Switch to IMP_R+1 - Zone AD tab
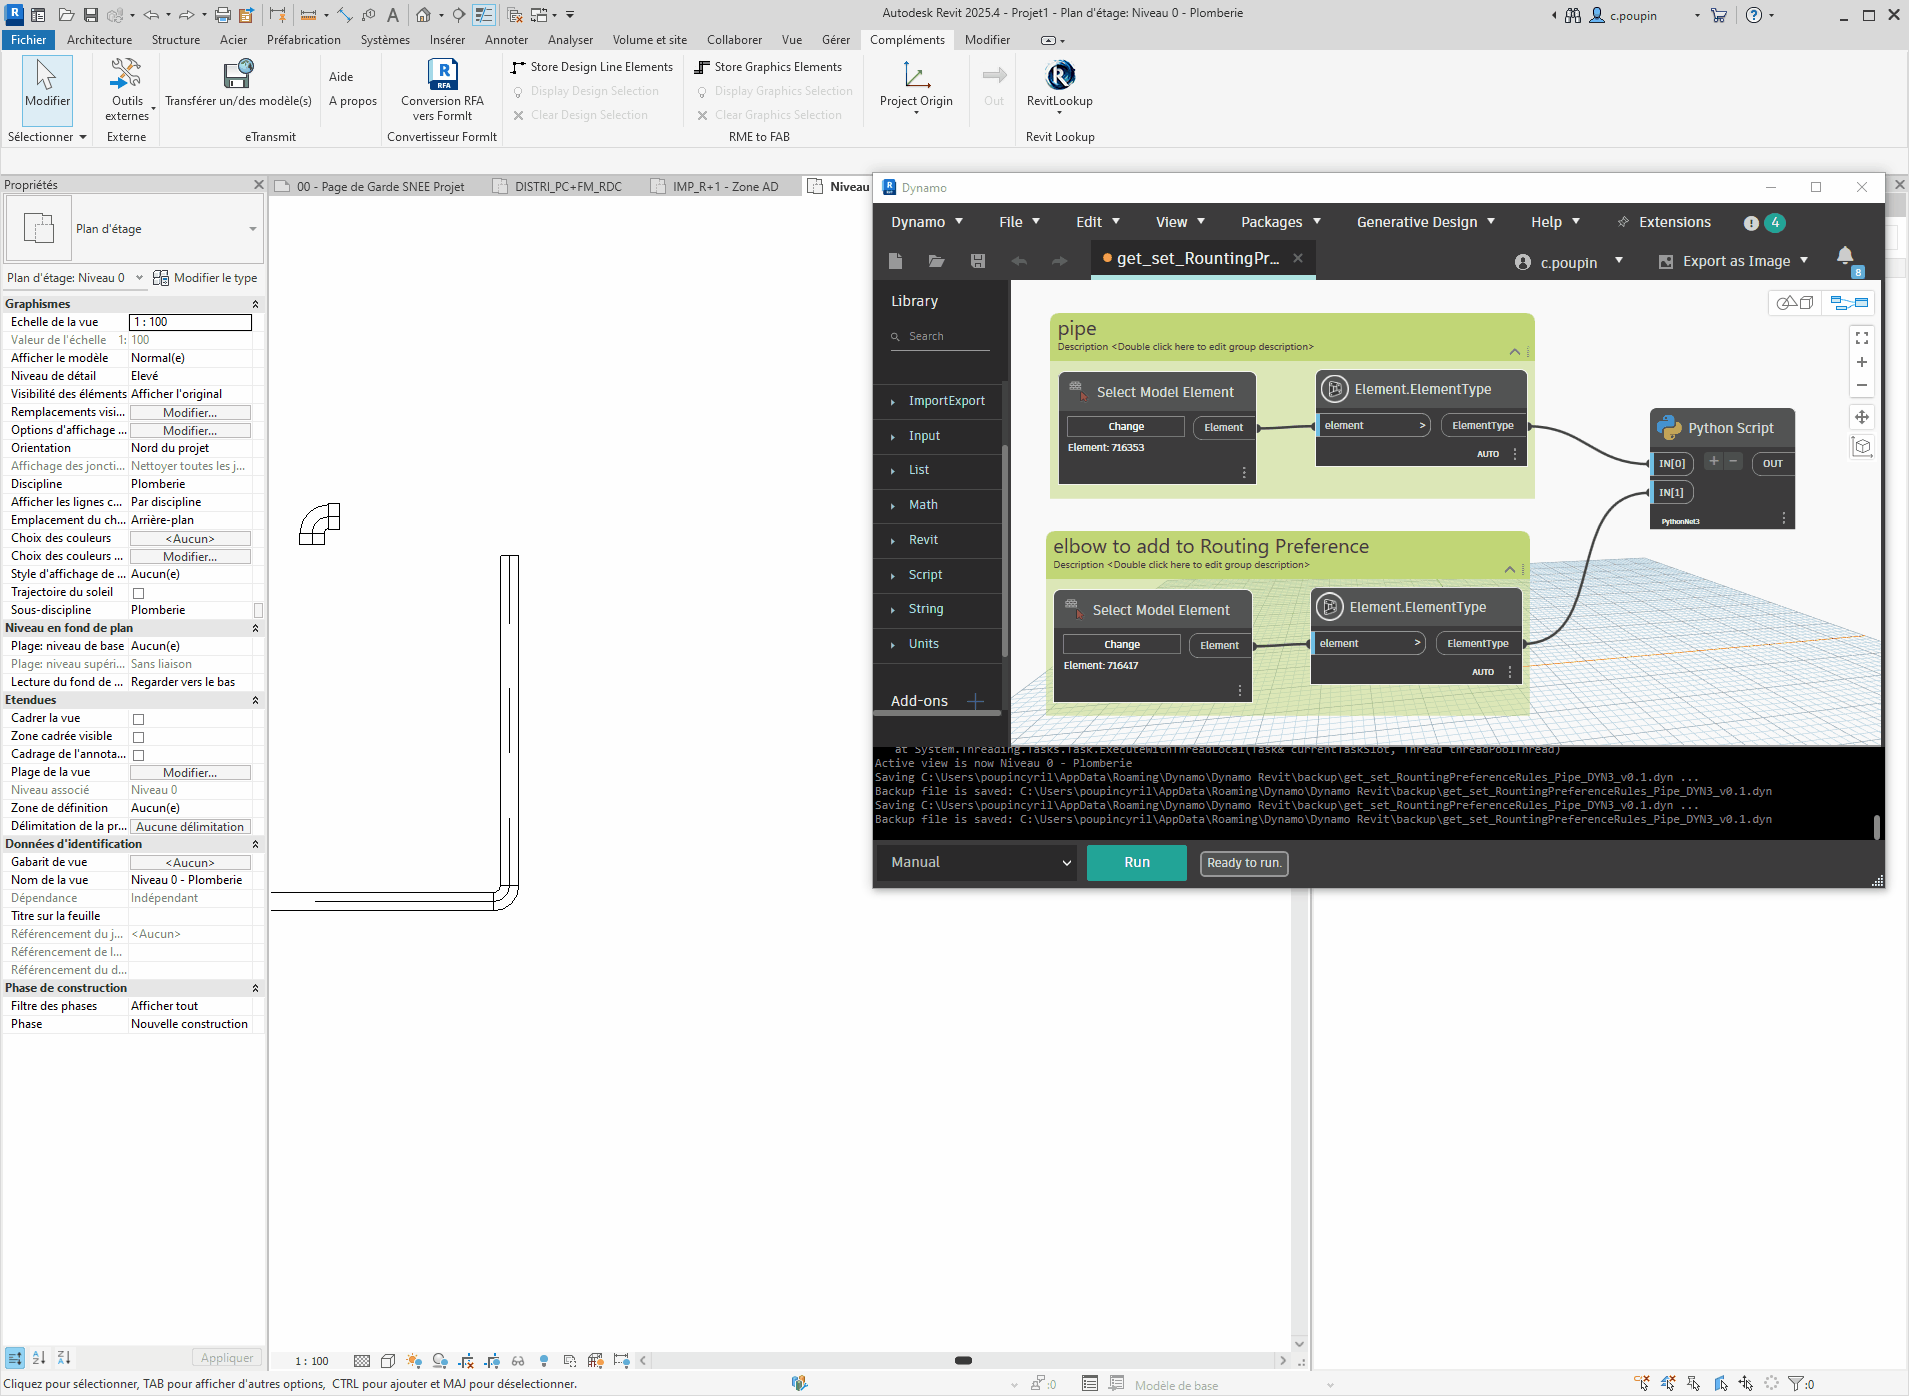 point(715,186)
